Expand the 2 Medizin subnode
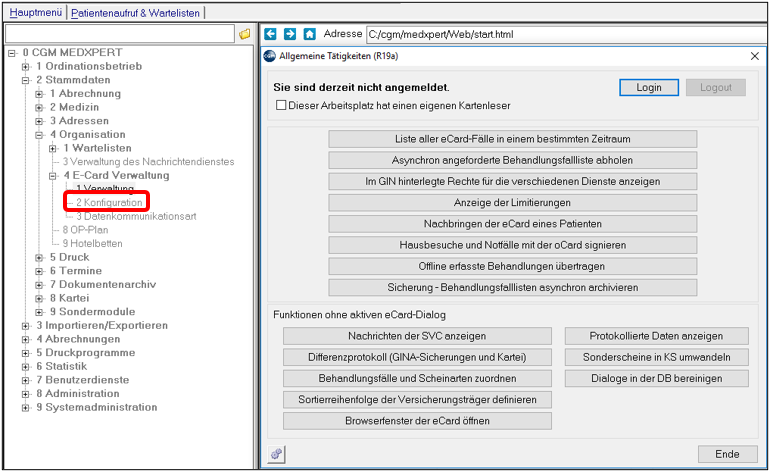The image size is (770, 472). 39,107
